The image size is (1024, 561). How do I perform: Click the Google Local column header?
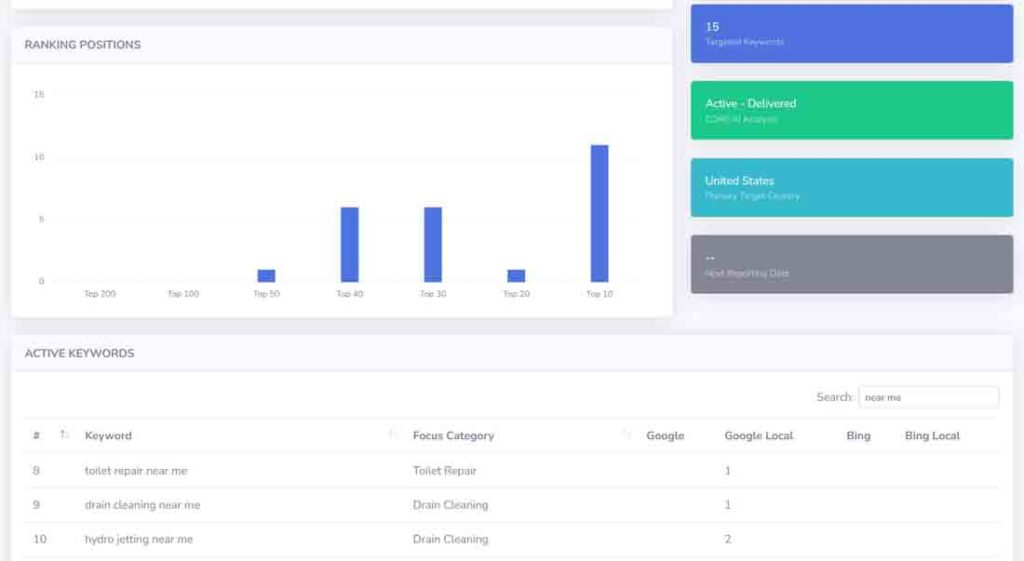tap(759, 436)
